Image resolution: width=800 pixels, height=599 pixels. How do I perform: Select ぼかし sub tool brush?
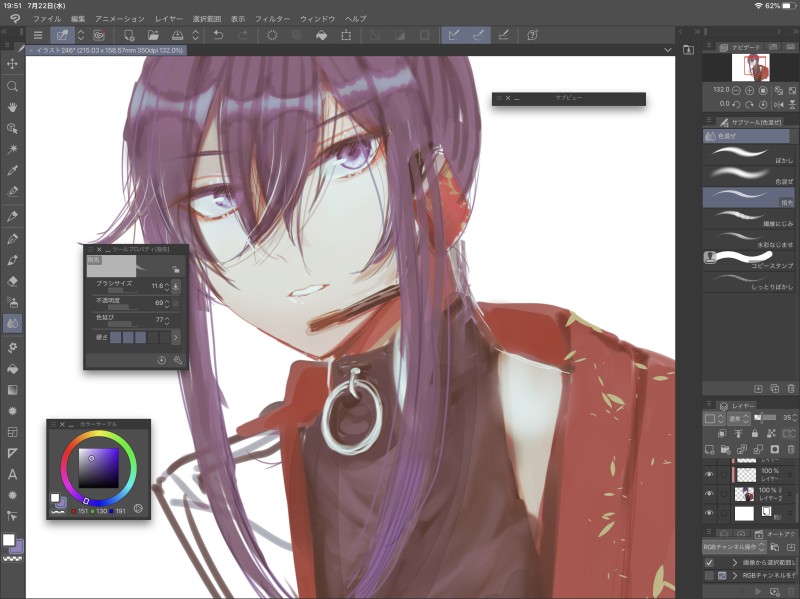point(748,154)
